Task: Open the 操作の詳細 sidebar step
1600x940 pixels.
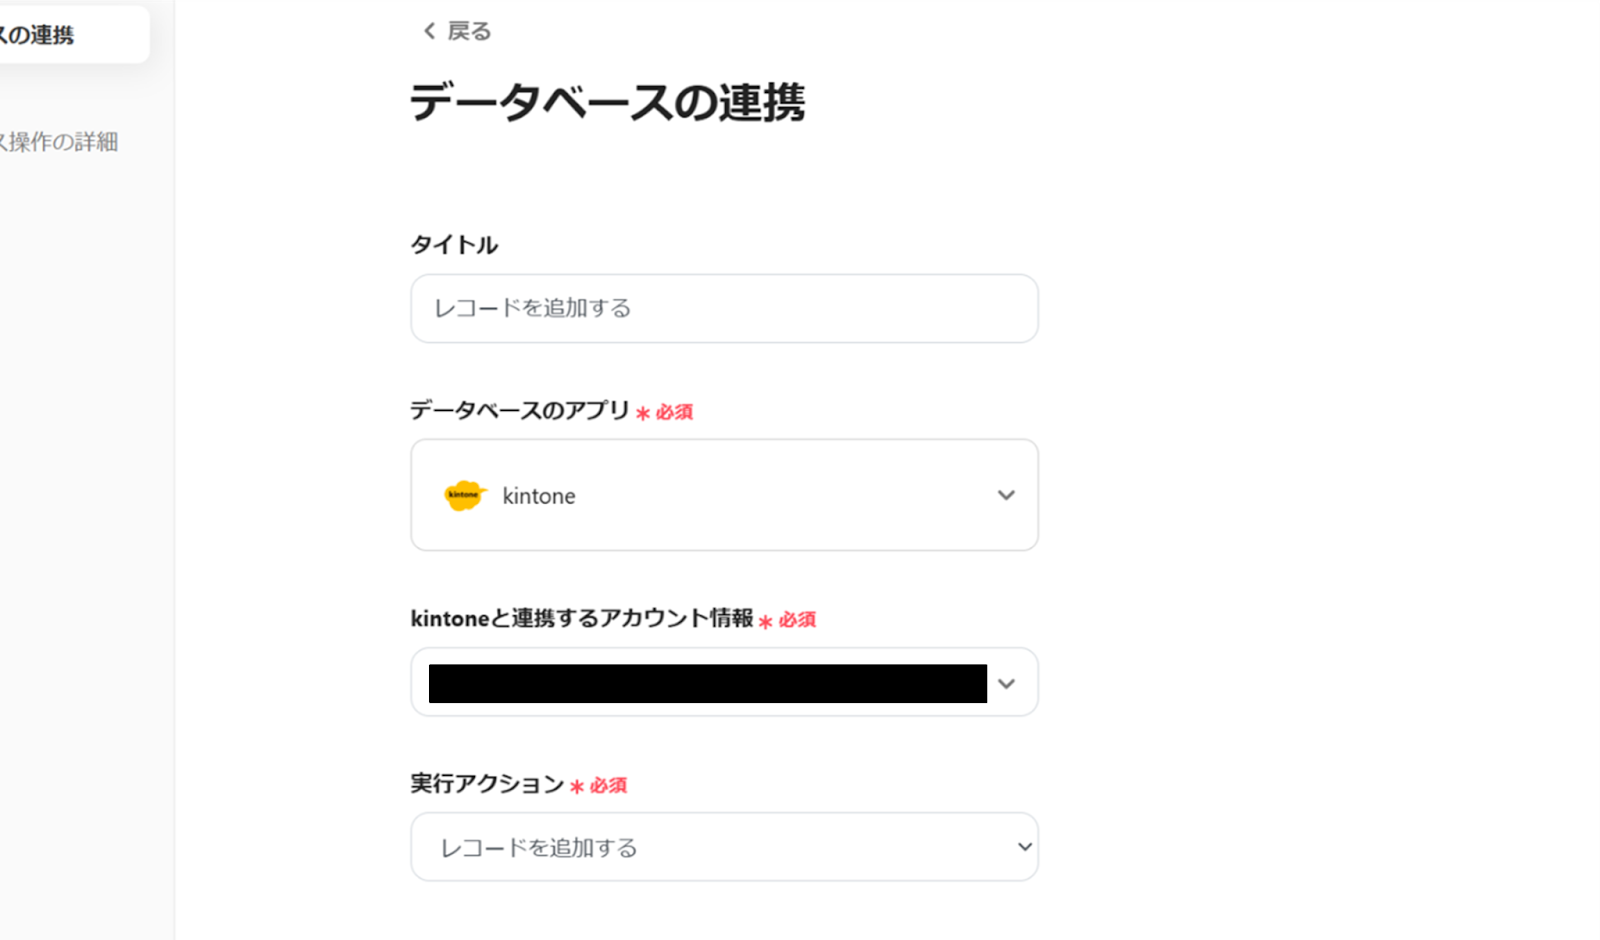Action: (60, 142)
